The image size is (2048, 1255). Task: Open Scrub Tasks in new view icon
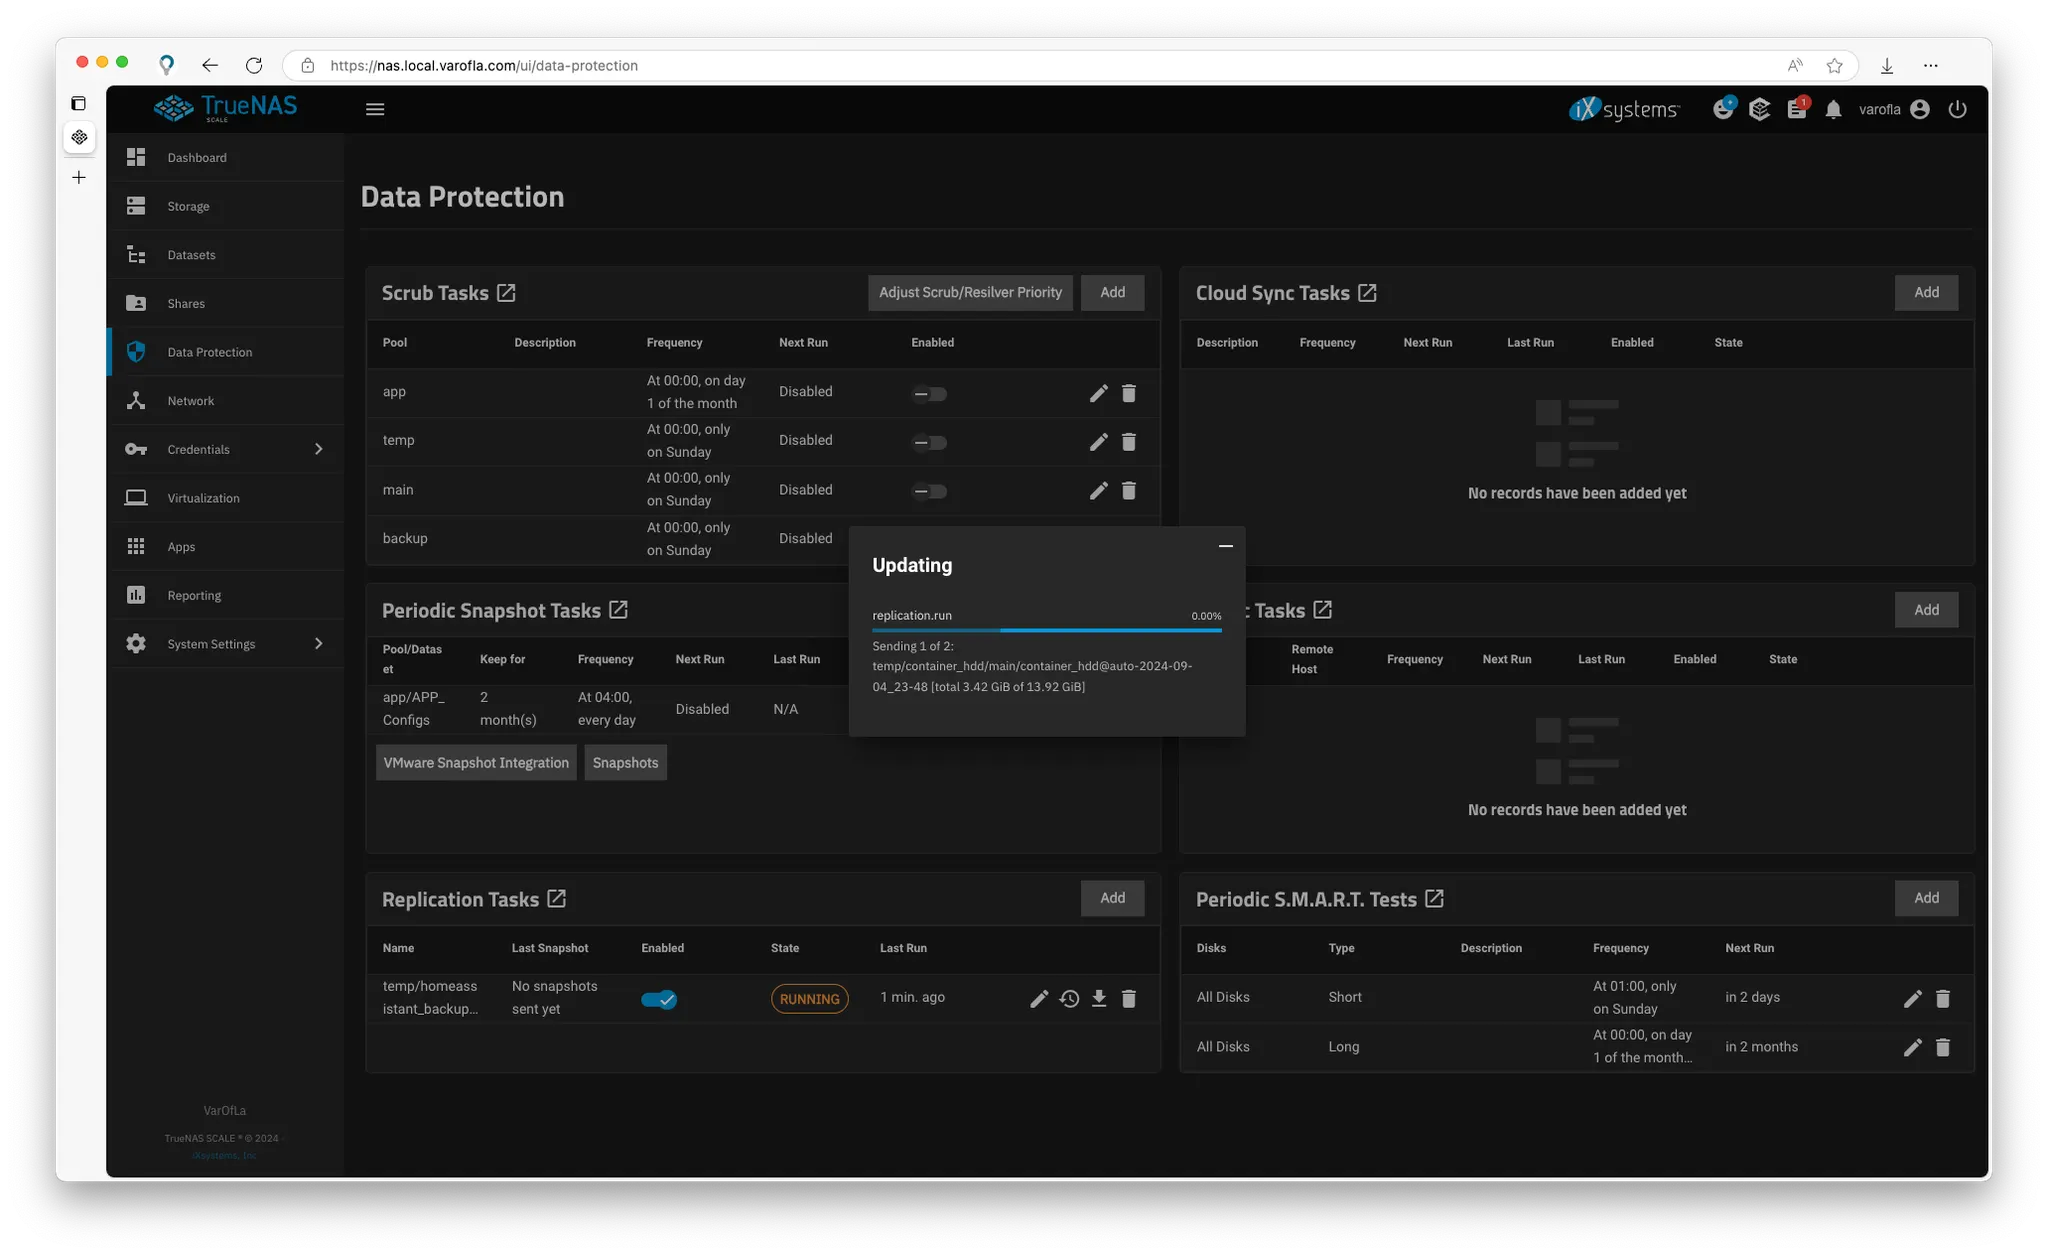point(506,293)
